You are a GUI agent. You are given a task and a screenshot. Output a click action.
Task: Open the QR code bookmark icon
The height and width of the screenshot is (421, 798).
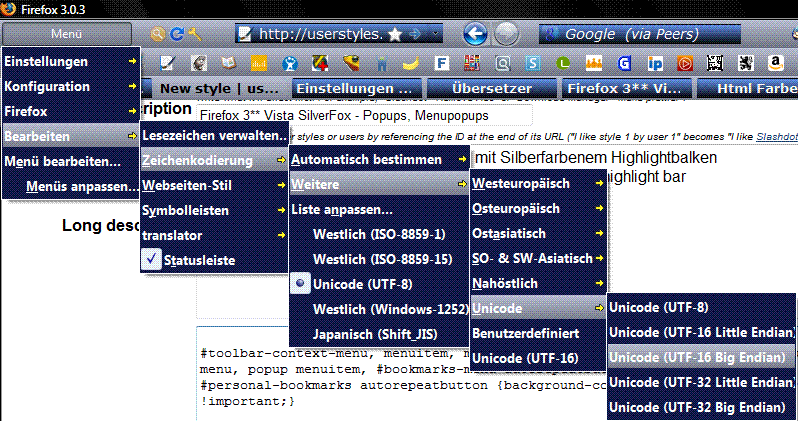715,63
